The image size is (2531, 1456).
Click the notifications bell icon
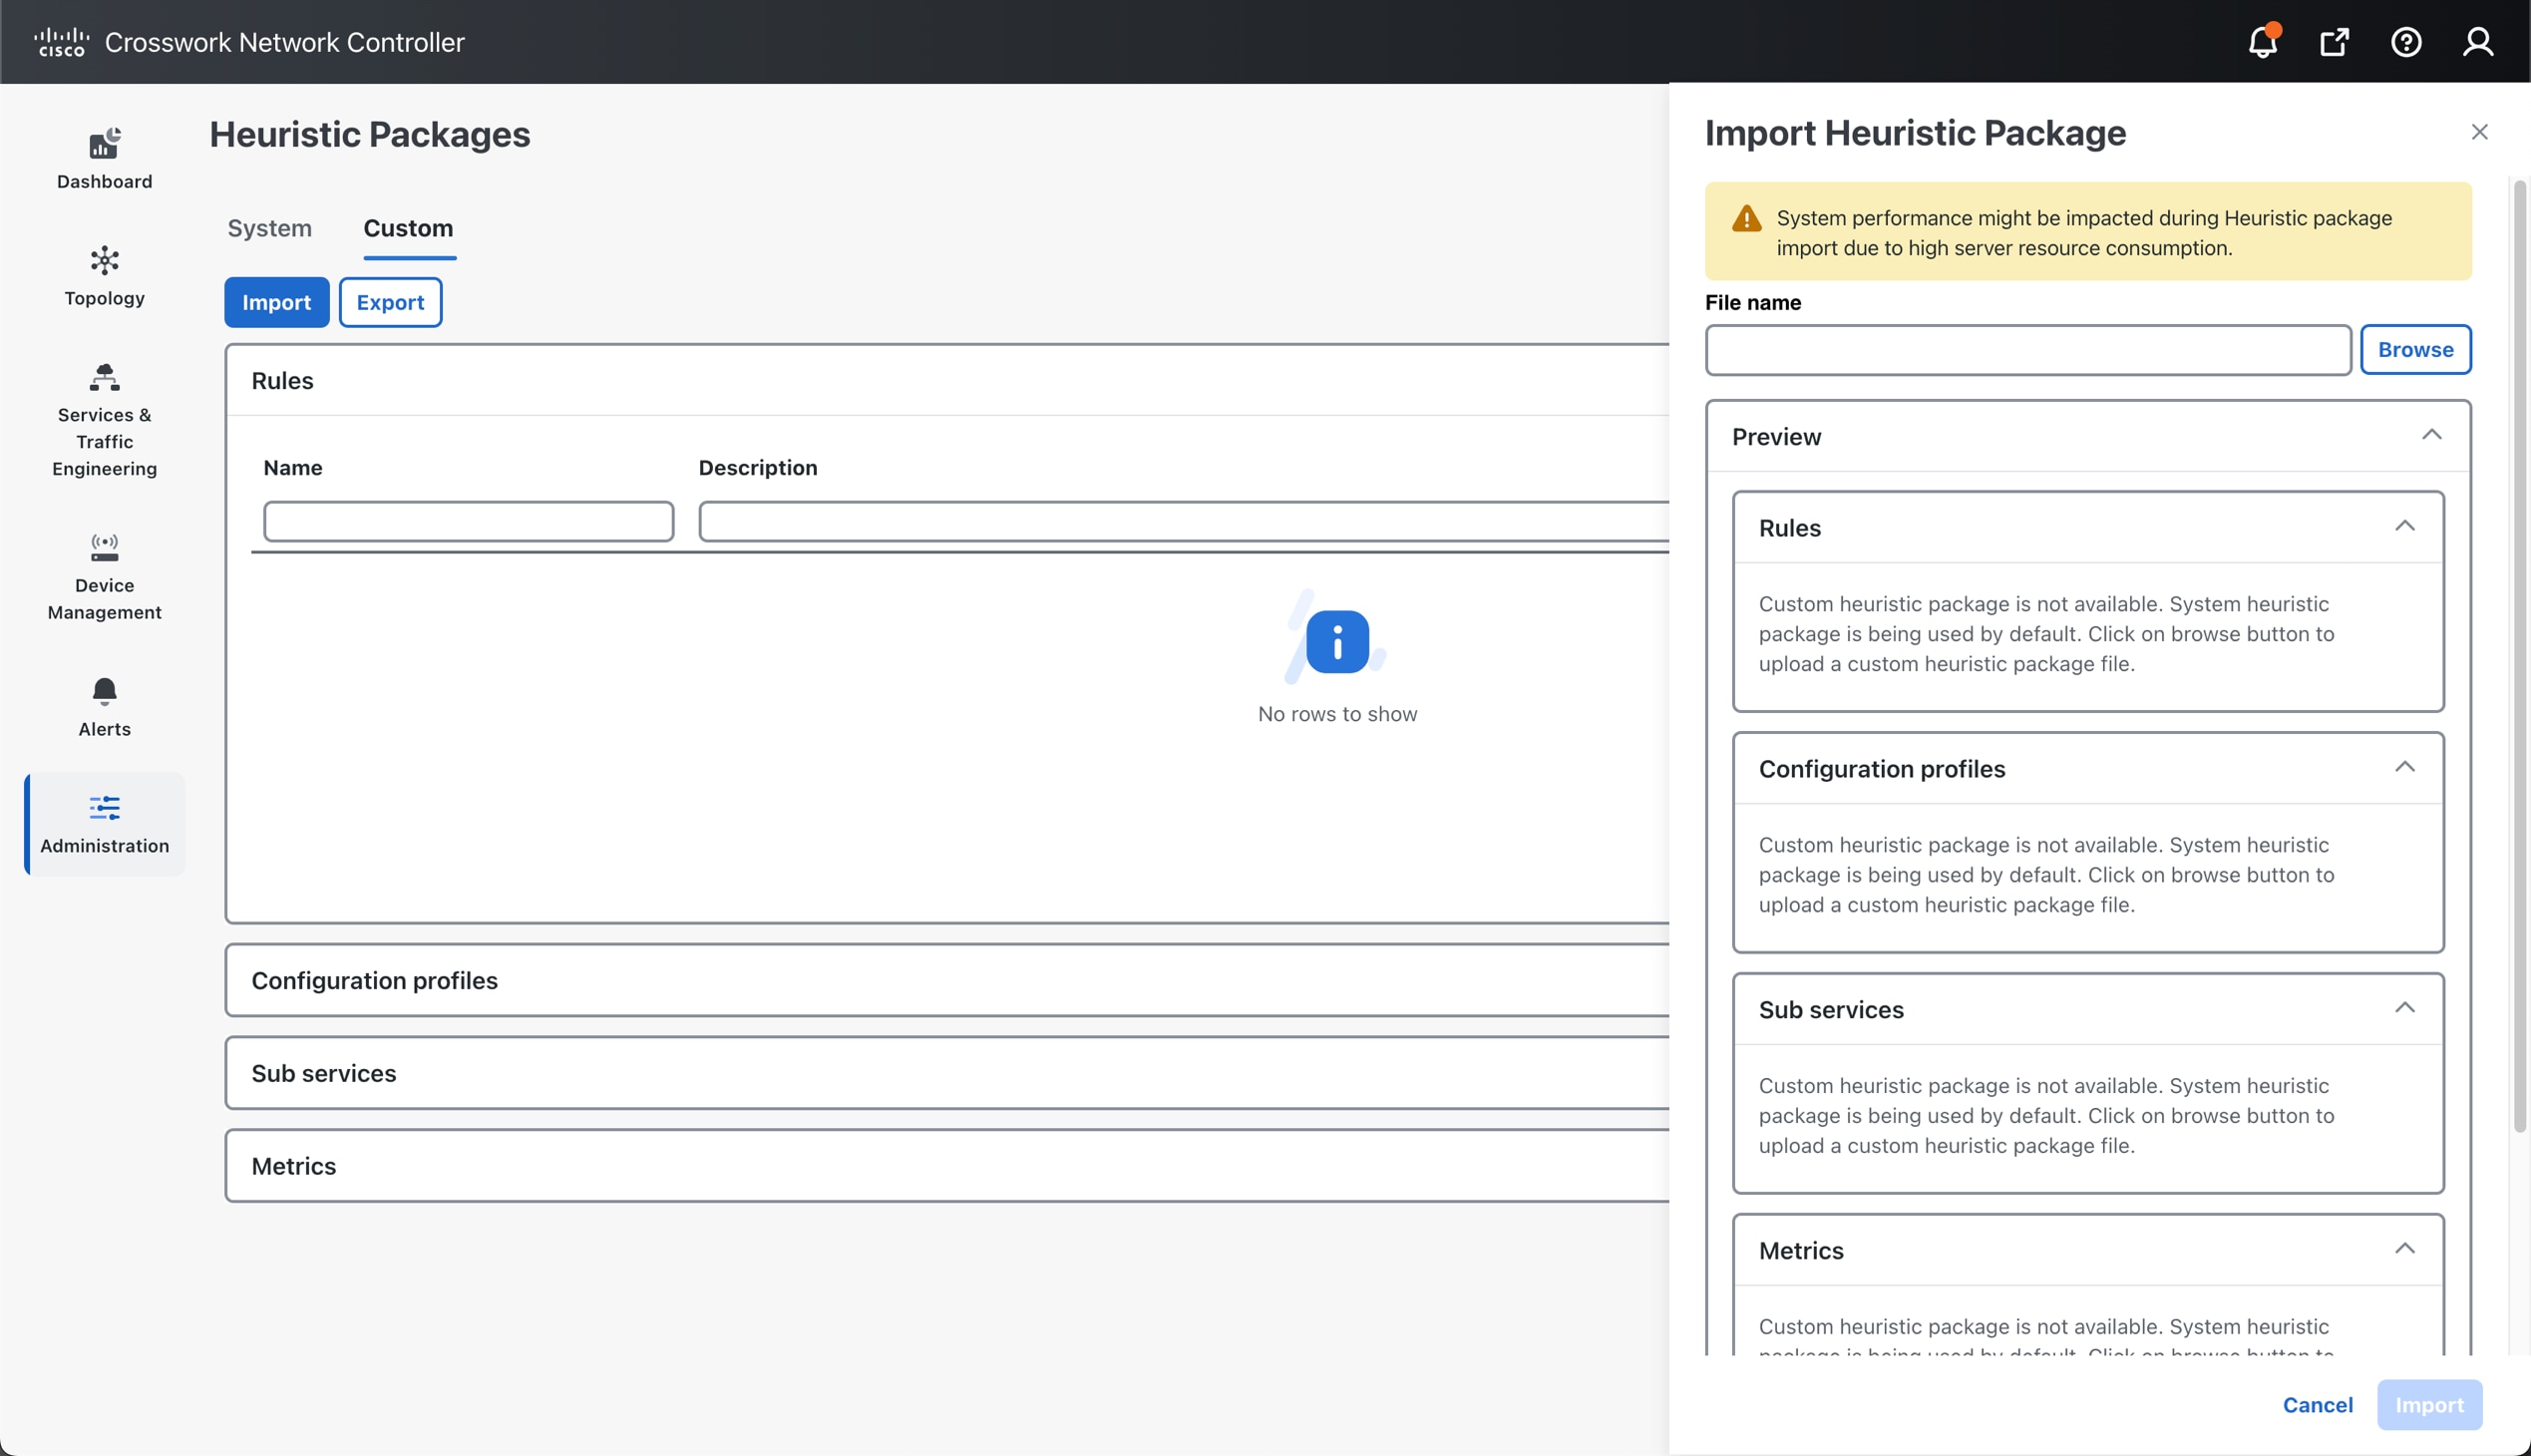[x=2262, y=42]
